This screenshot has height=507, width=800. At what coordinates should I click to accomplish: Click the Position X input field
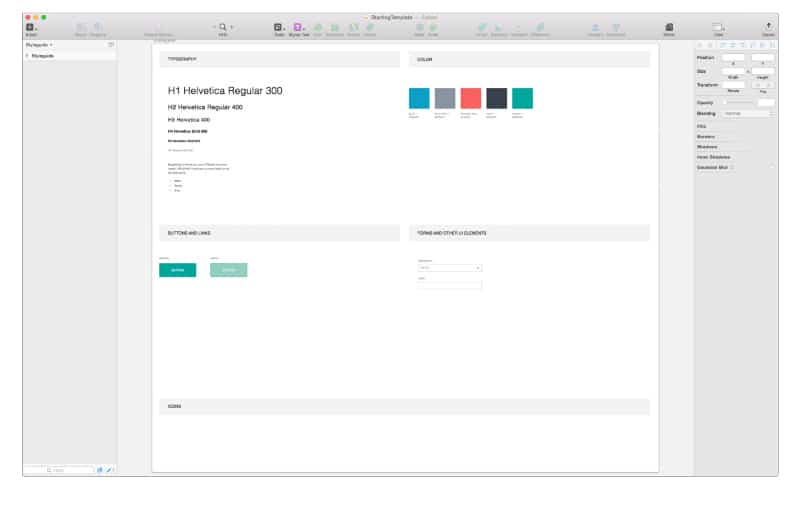(733, 58)
